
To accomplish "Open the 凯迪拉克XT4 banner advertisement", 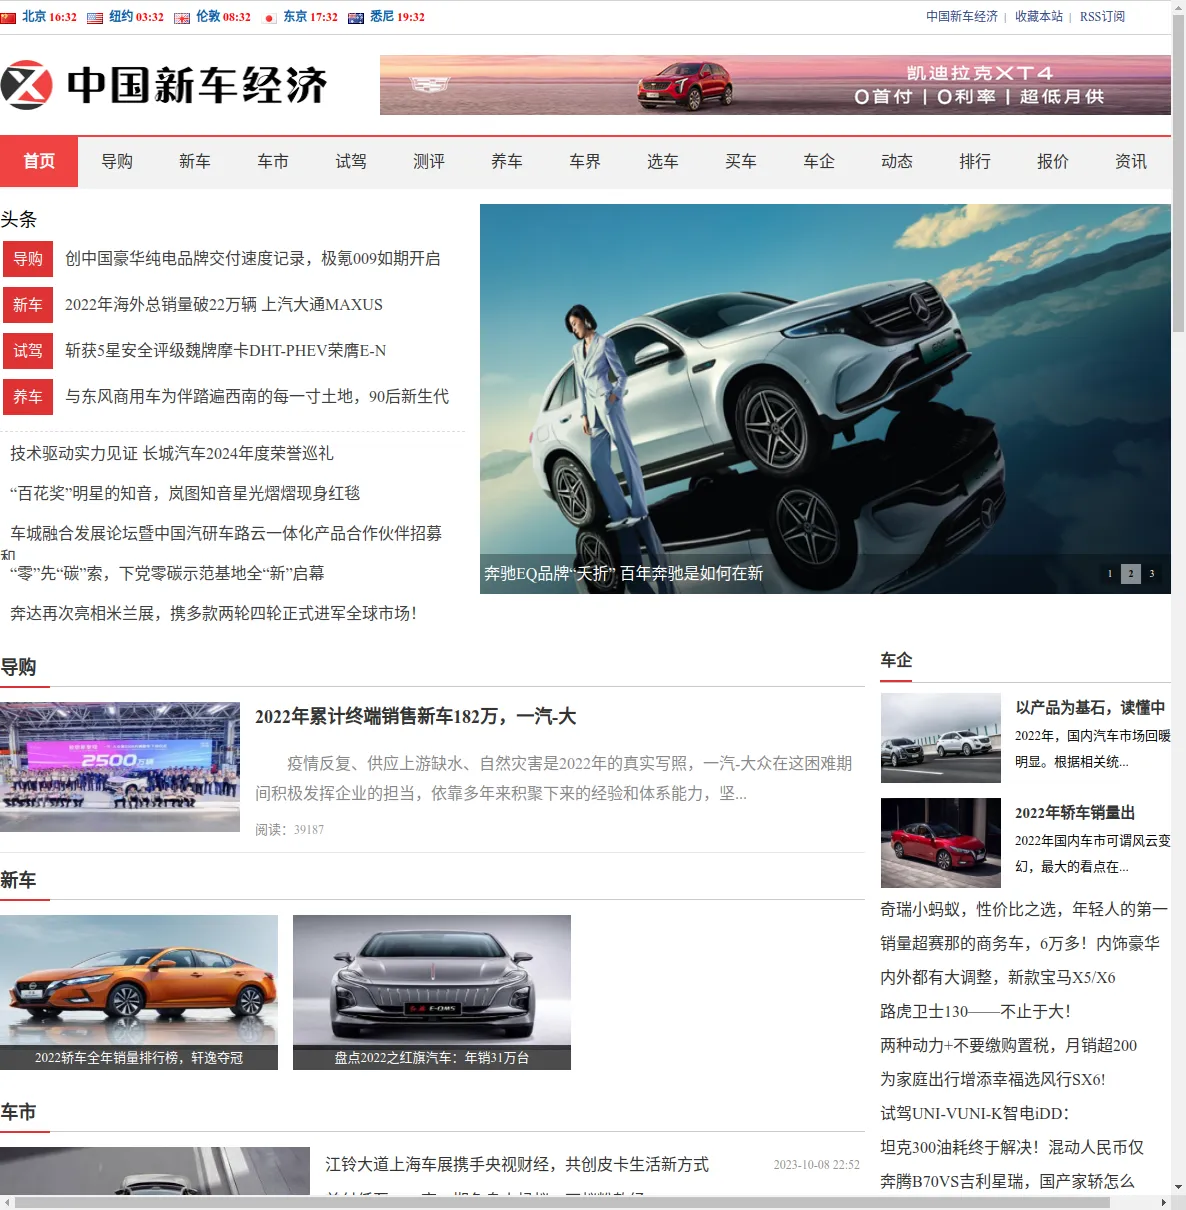I will [x=775, y=85].
